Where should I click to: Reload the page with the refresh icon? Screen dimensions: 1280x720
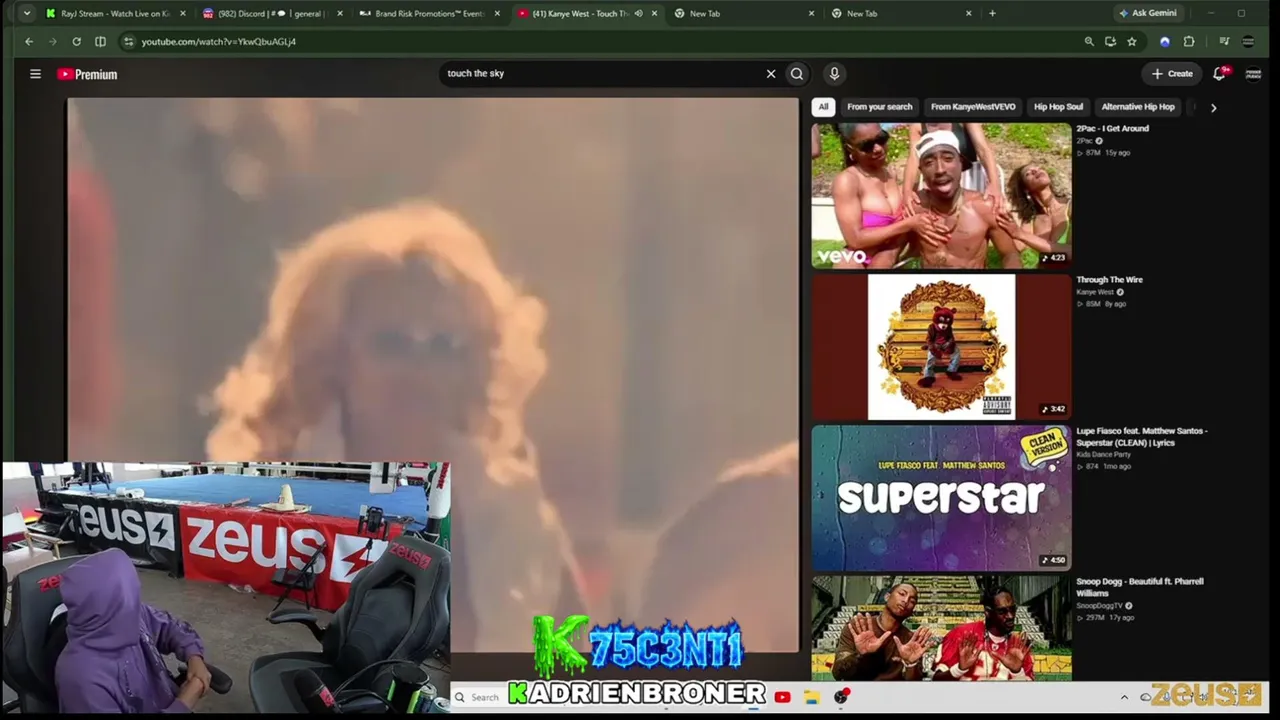point(76,42)
